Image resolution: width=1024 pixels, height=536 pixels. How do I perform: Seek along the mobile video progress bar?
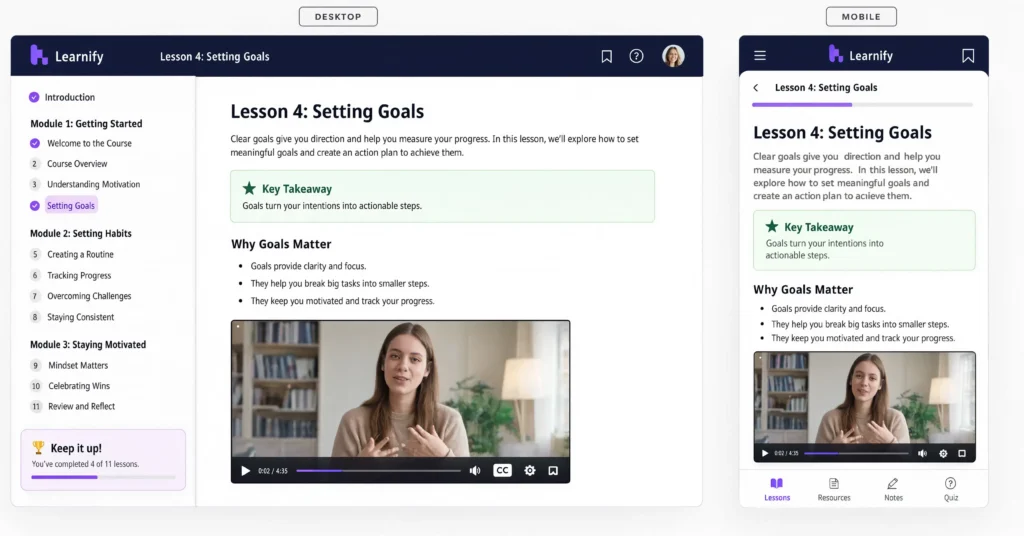(x=856, y=453)
